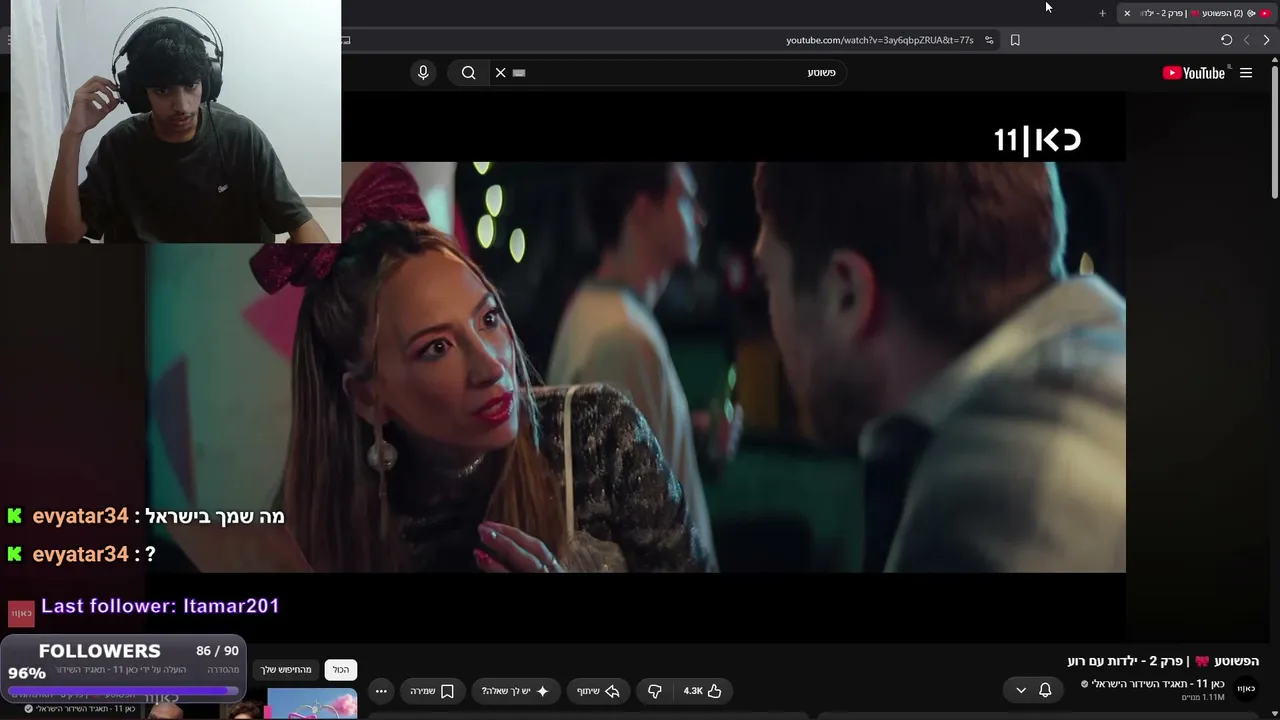This screenshot has height=720, width=1280.
Task: Dislike the video with thumbs down
Action: (655, 691)
